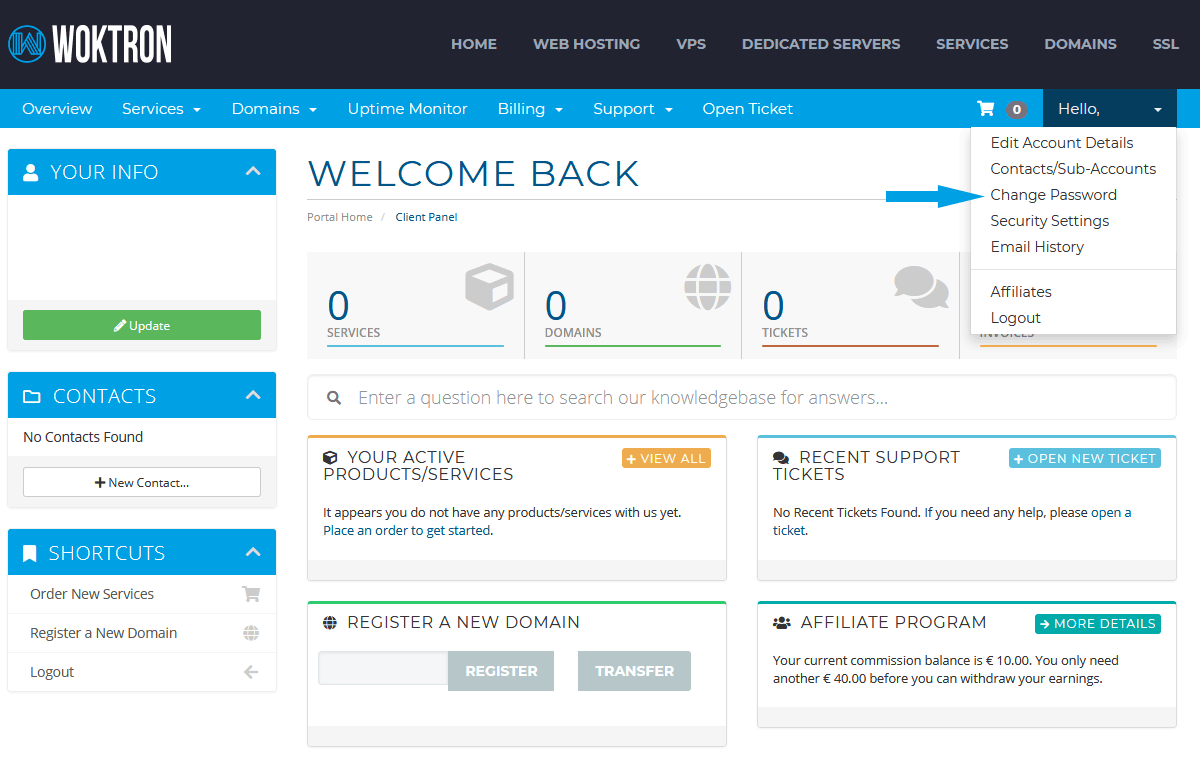Select Edit Account Details from menu
1200x762 pixels.
point(1062,143)
